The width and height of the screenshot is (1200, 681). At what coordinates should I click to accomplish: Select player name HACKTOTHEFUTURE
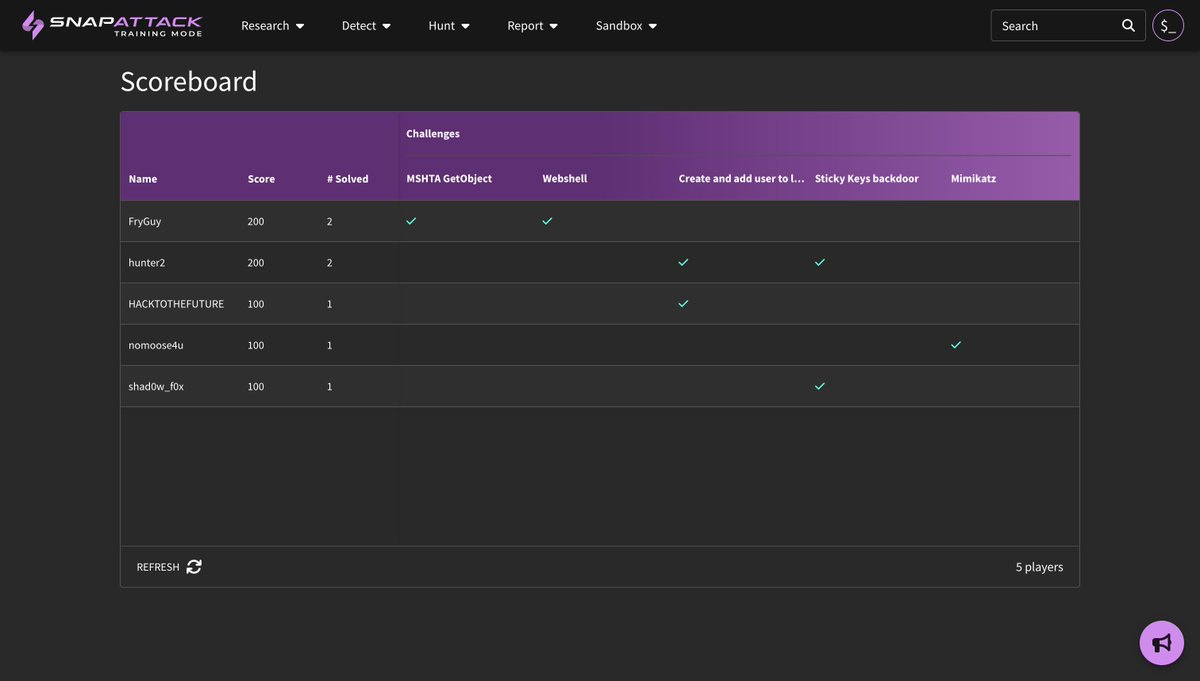(x=176, y=304)
